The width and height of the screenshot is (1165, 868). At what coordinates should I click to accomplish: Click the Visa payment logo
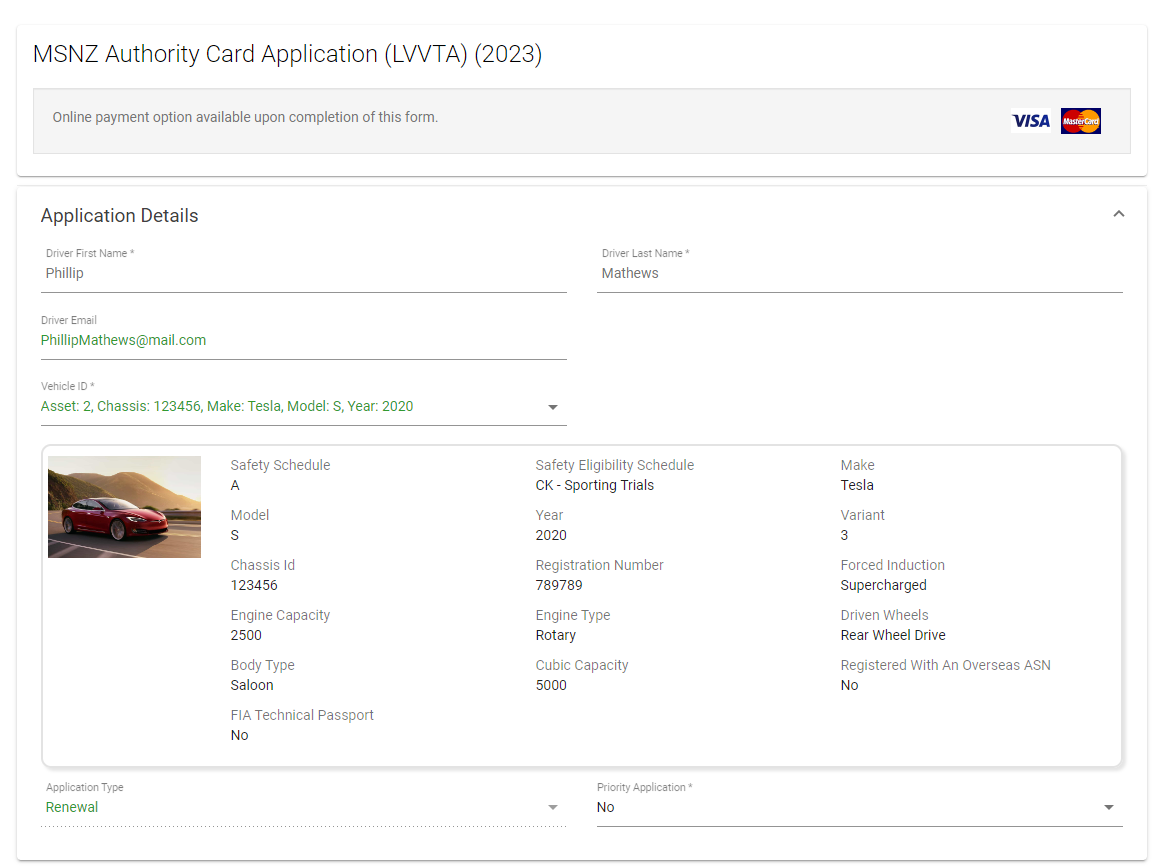point(1031,121)
